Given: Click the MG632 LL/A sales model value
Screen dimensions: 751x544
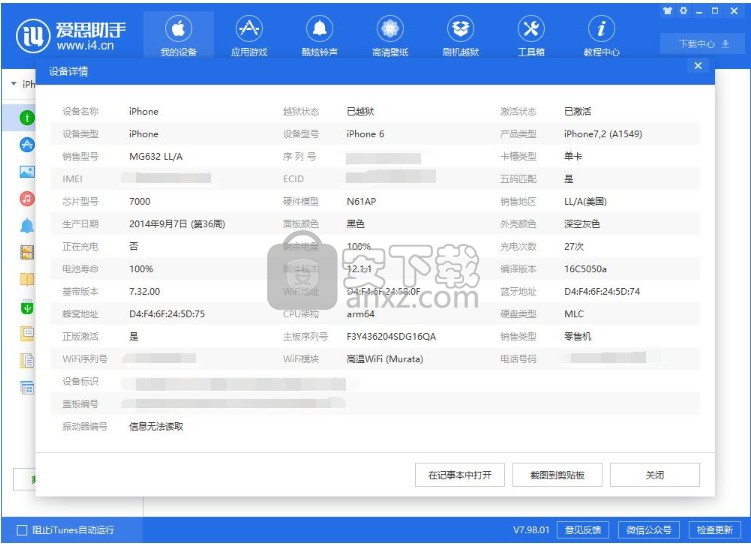Looking at the screenshot, I should [x=156, y=157].
